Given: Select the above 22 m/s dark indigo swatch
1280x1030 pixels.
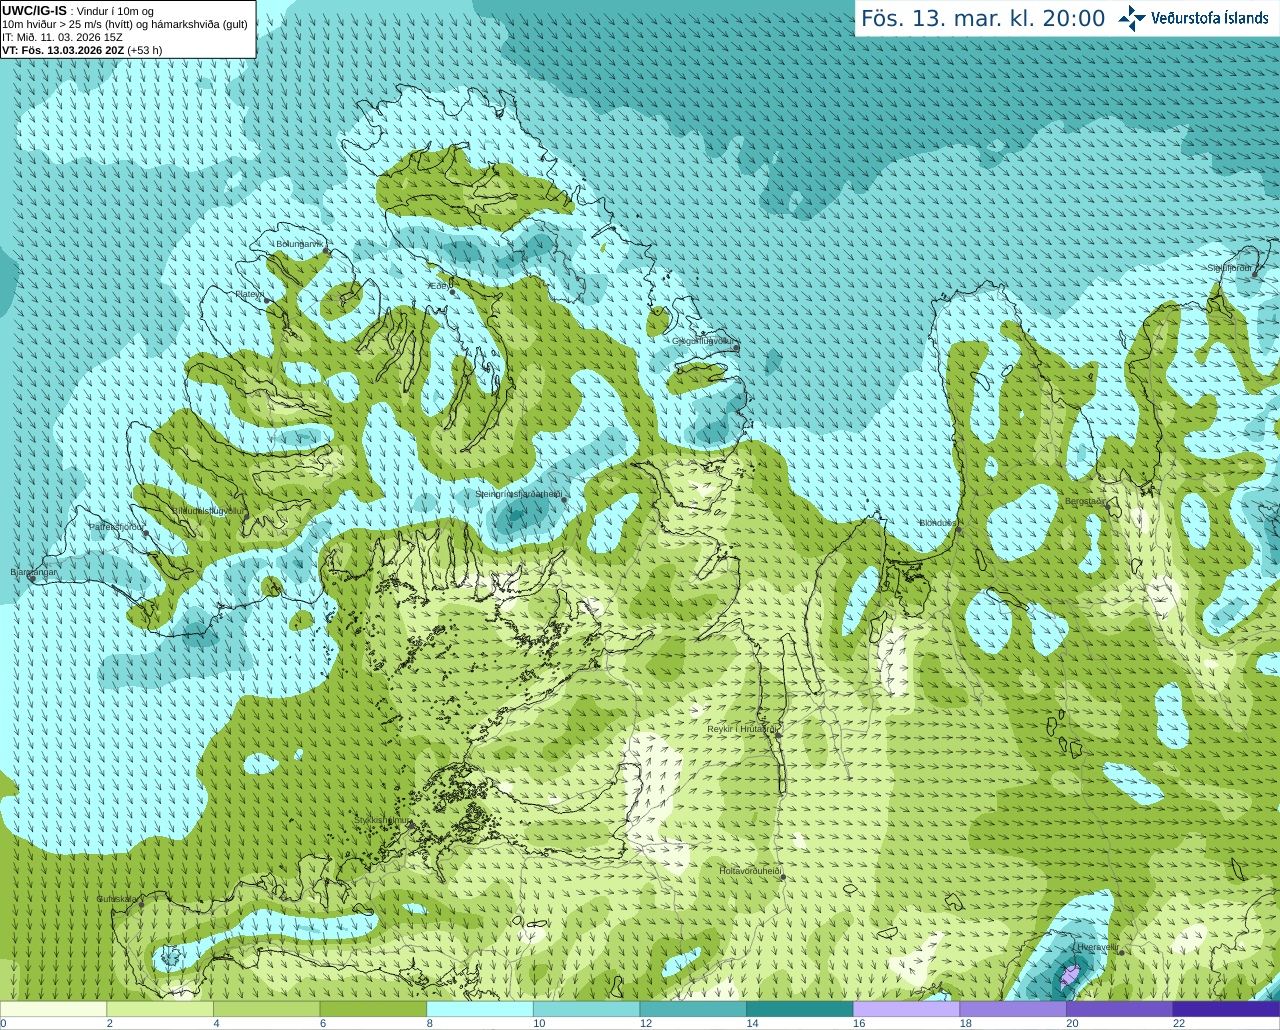Looking at the screenshot, I should 1226,1009.
